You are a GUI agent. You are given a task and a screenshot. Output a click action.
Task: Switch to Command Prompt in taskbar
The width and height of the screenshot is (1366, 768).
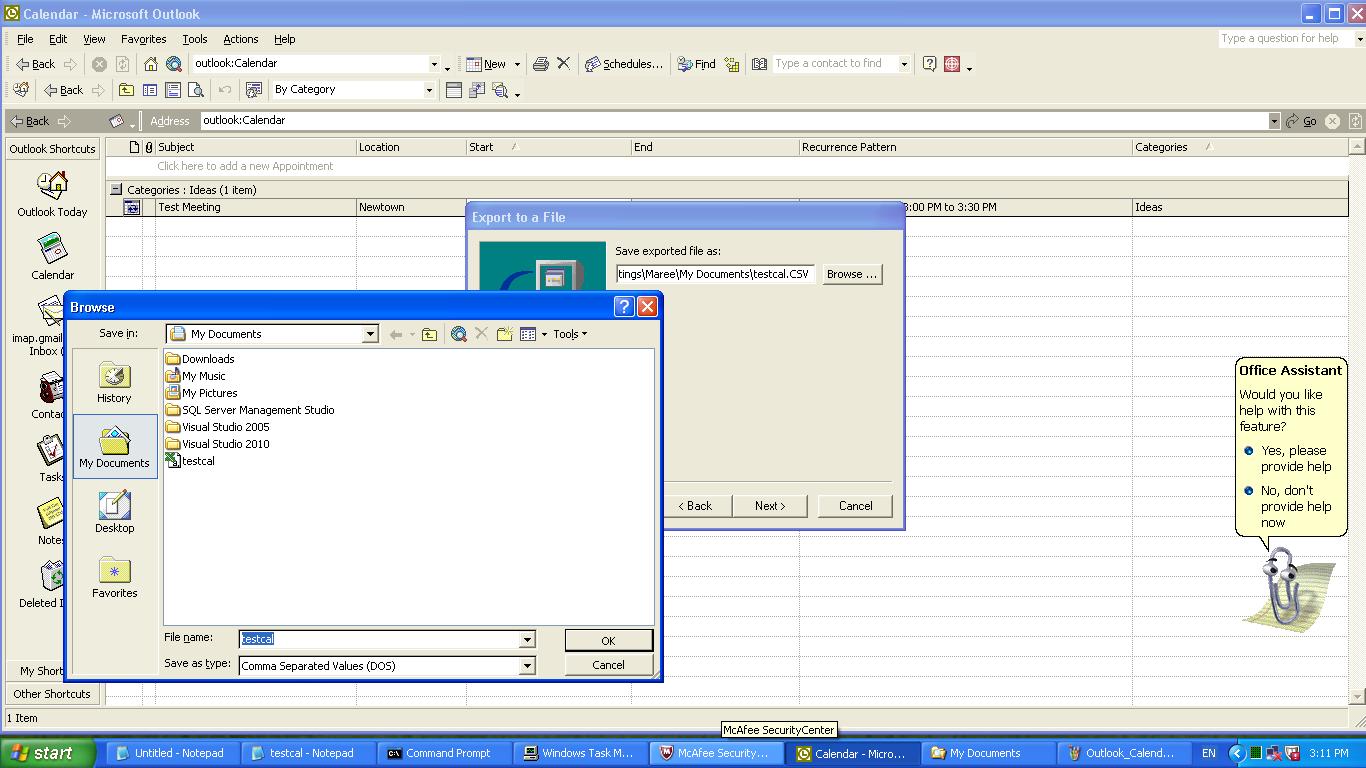pos(439,753)
